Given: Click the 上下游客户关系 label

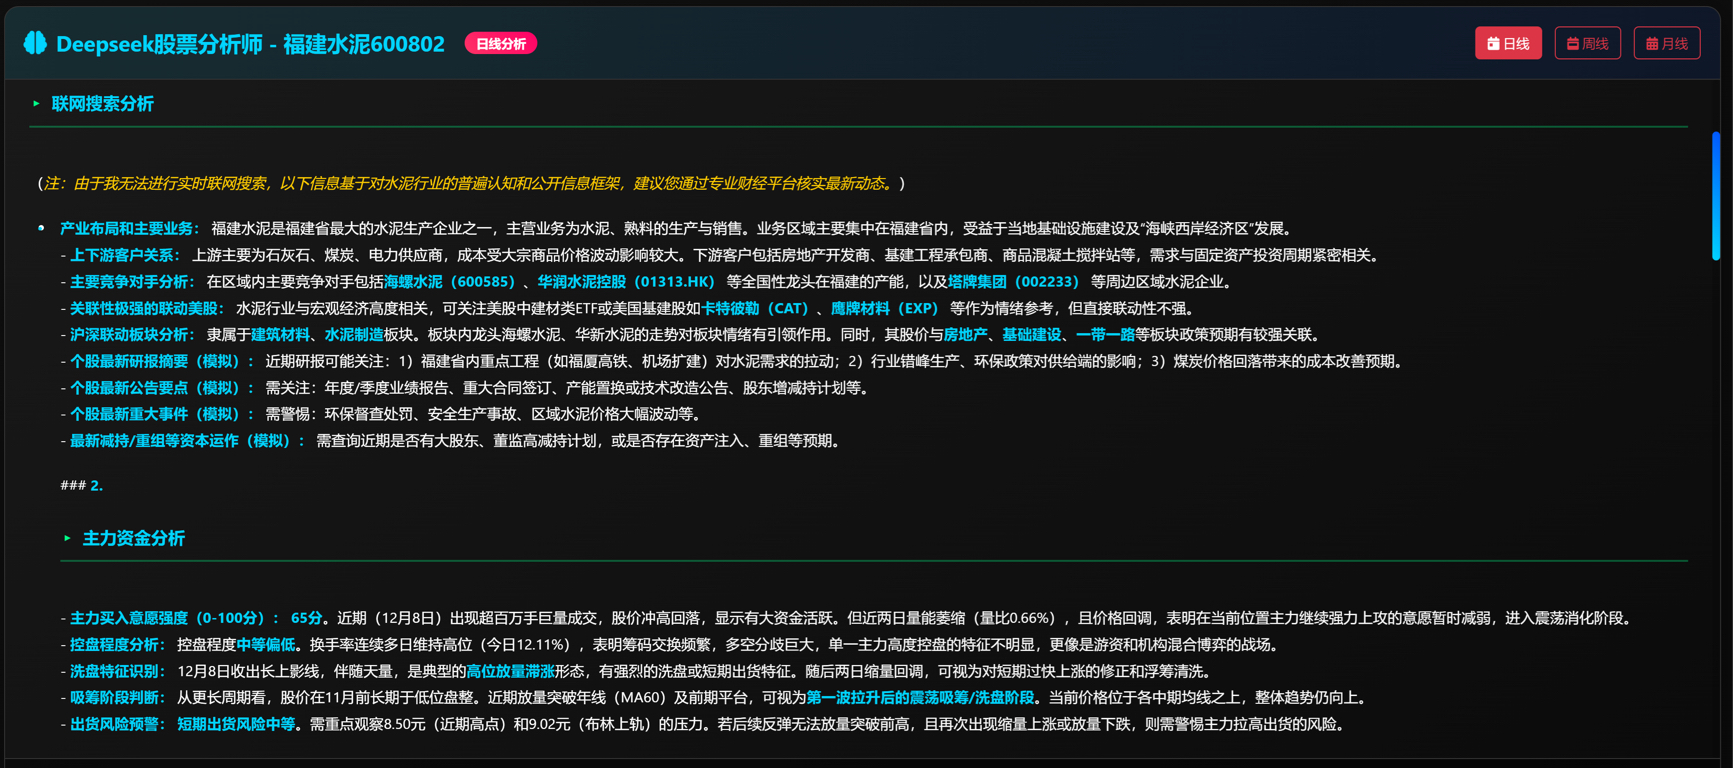Looking at the screenshot, I should [125, 256].
